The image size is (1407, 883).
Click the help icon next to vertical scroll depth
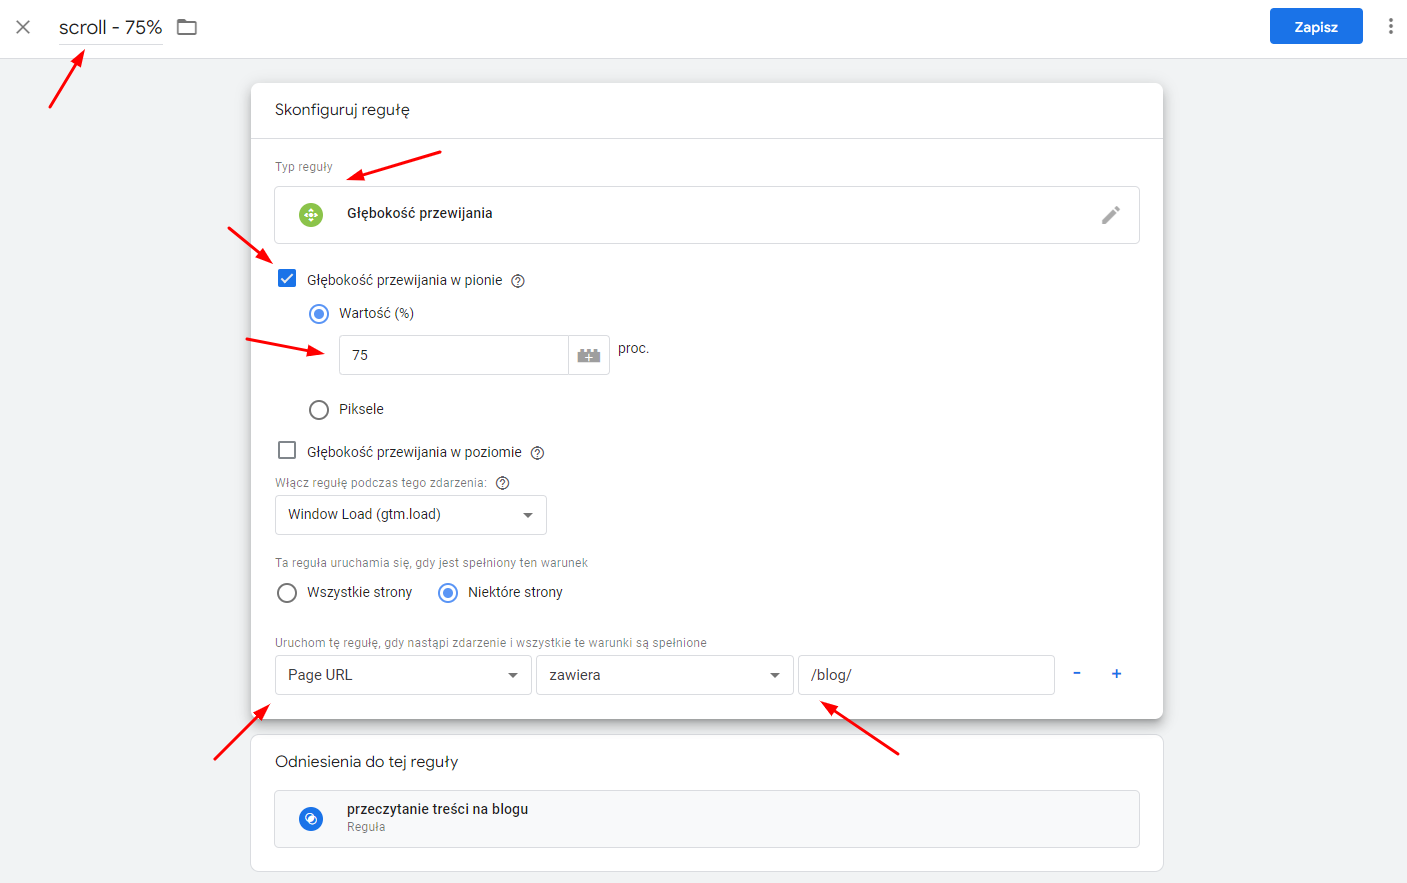coord(517,281)
